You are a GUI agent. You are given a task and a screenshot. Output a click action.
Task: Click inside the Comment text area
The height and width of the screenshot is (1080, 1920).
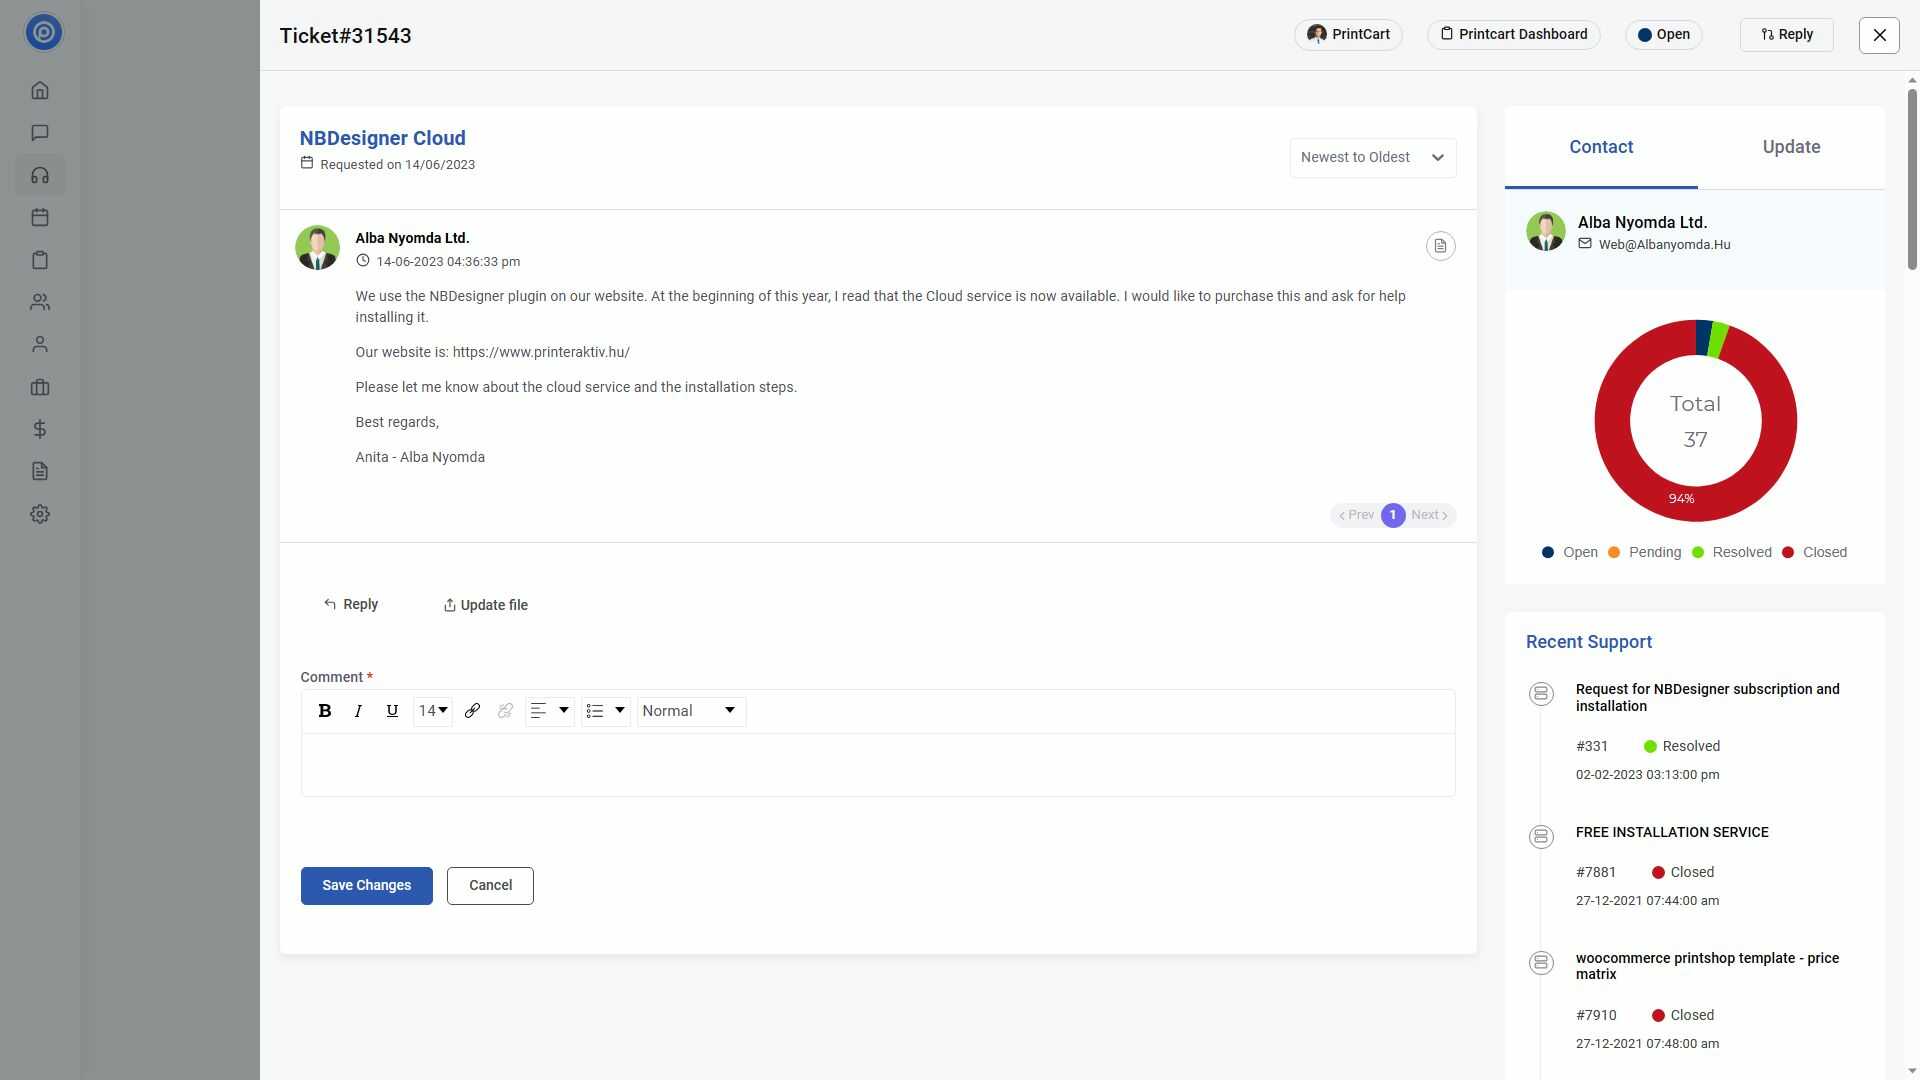pyautogui.click(x=877, y=765)
